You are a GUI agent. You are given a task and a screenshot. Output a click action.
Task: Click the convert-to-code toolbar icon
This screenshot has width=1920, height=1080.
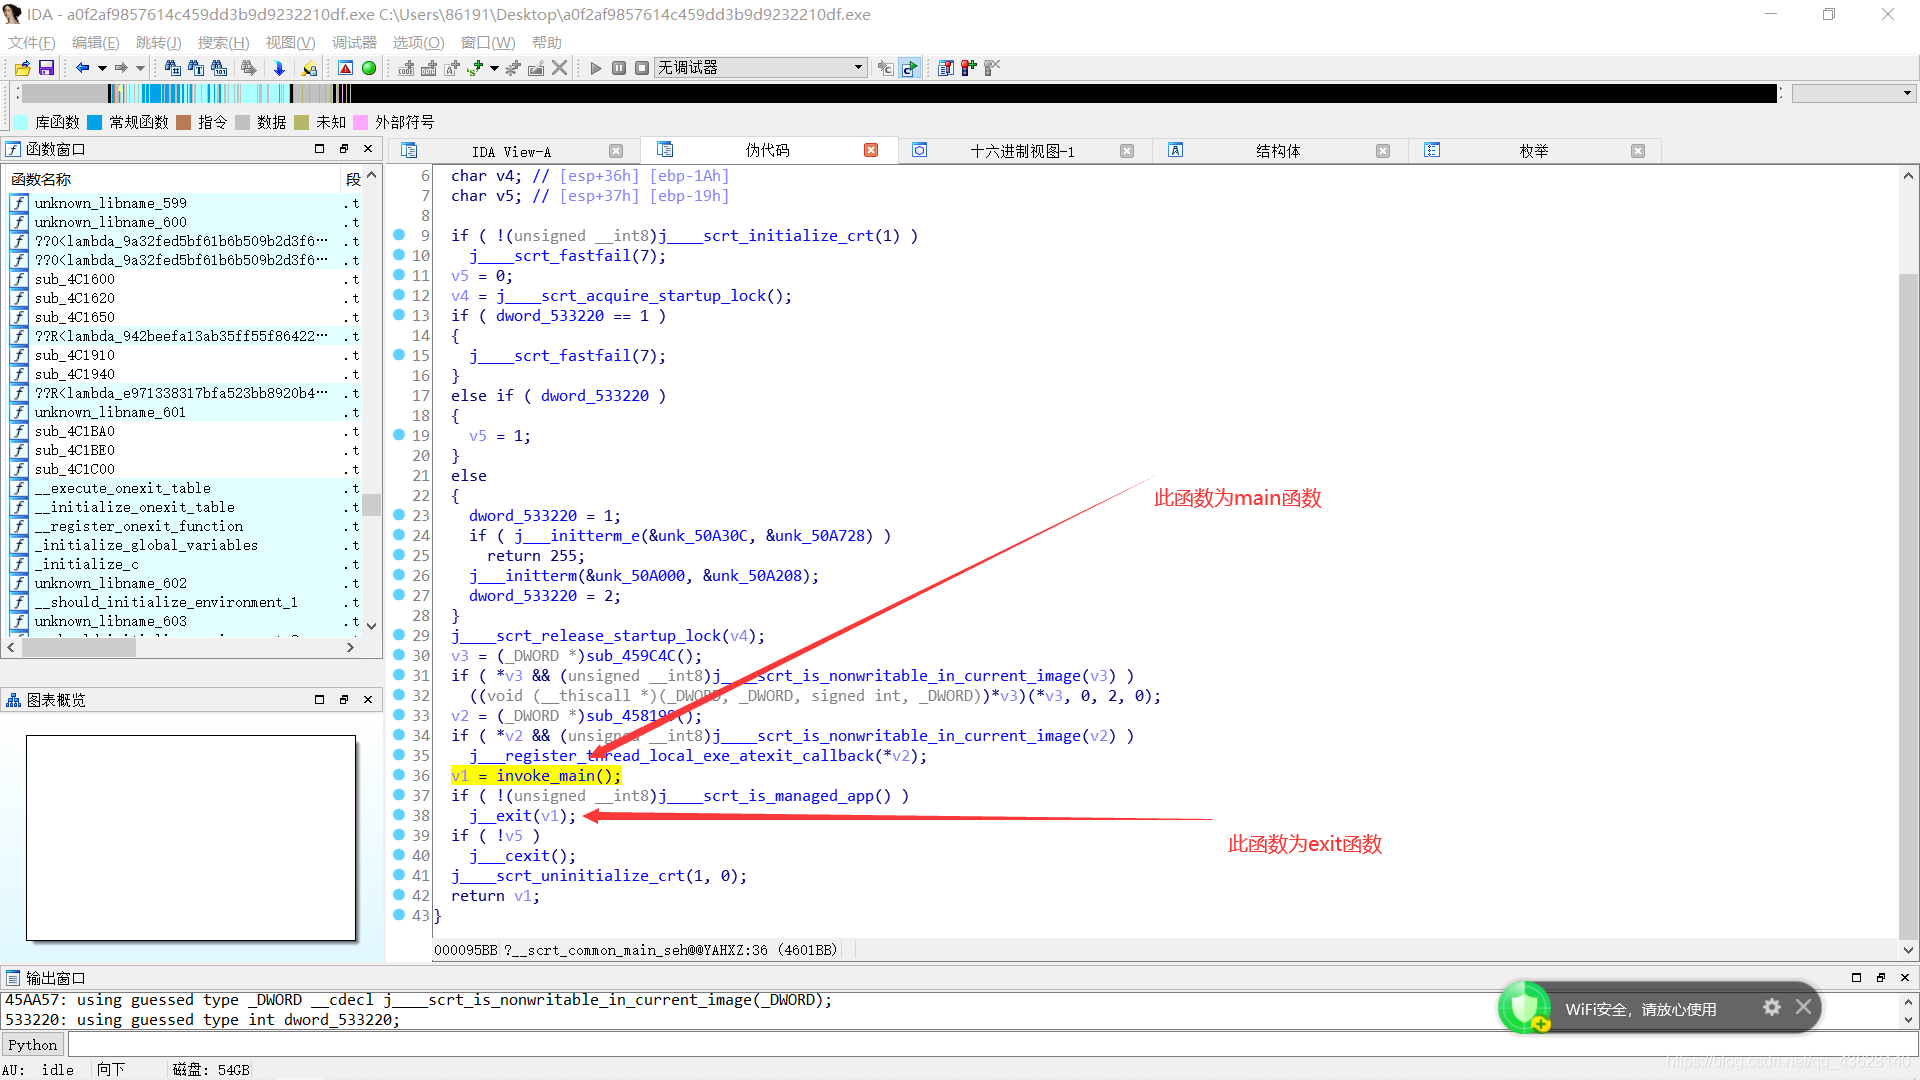click(406, 68)
